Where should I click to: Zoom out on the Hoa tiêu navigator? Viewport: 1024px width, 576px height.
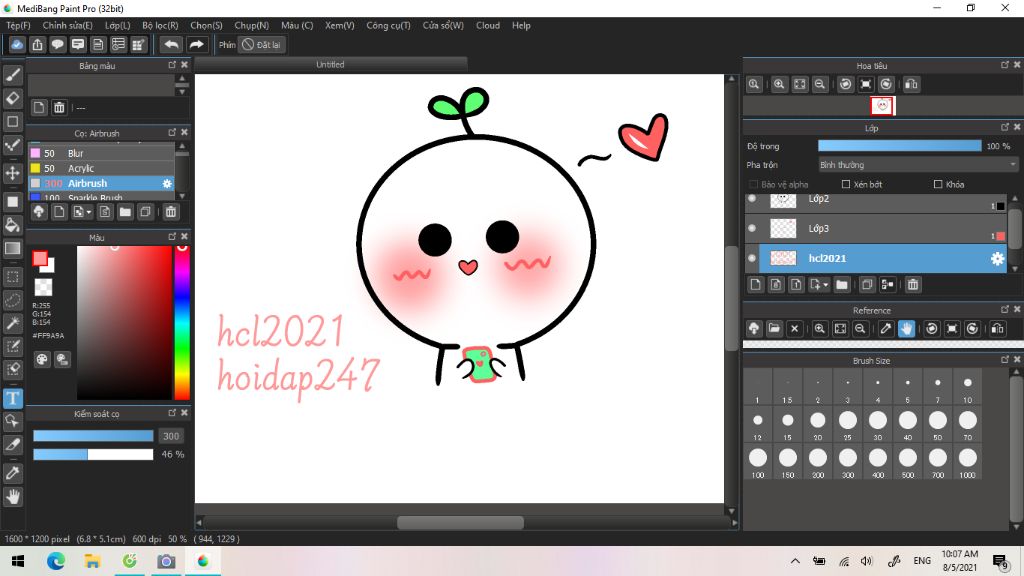[820, 84]
